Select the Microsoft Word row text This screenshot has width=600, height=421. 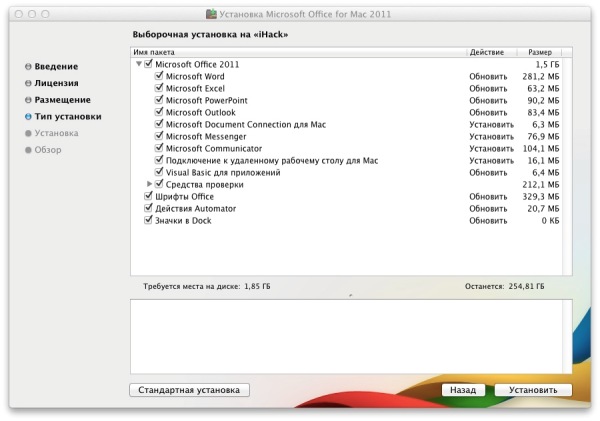[x=195, y=76]
